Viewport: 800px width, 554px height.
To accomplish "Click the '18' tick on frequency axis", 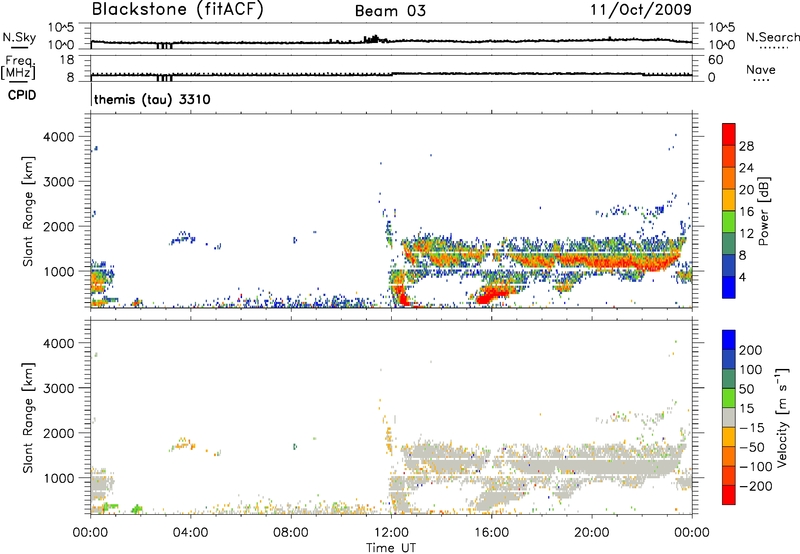I will pyautogui.click(x=67, y=60).
